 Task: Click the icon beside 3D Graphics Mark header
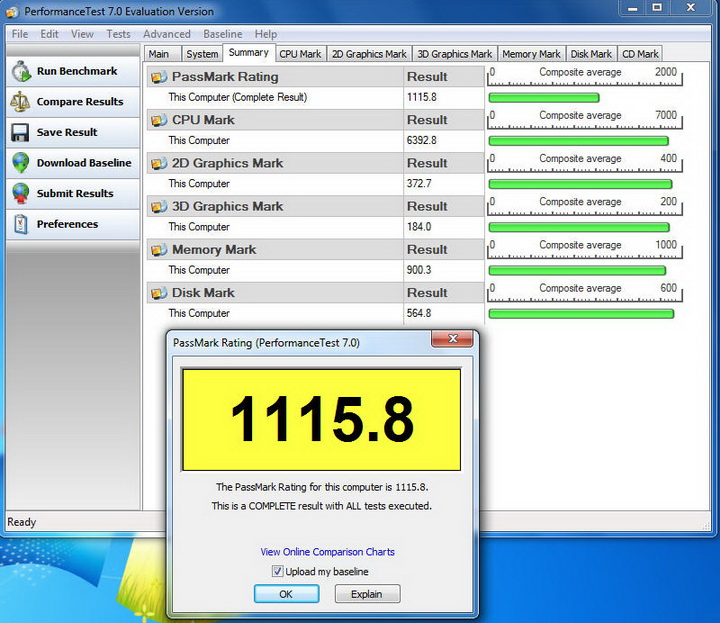(159, 207)
